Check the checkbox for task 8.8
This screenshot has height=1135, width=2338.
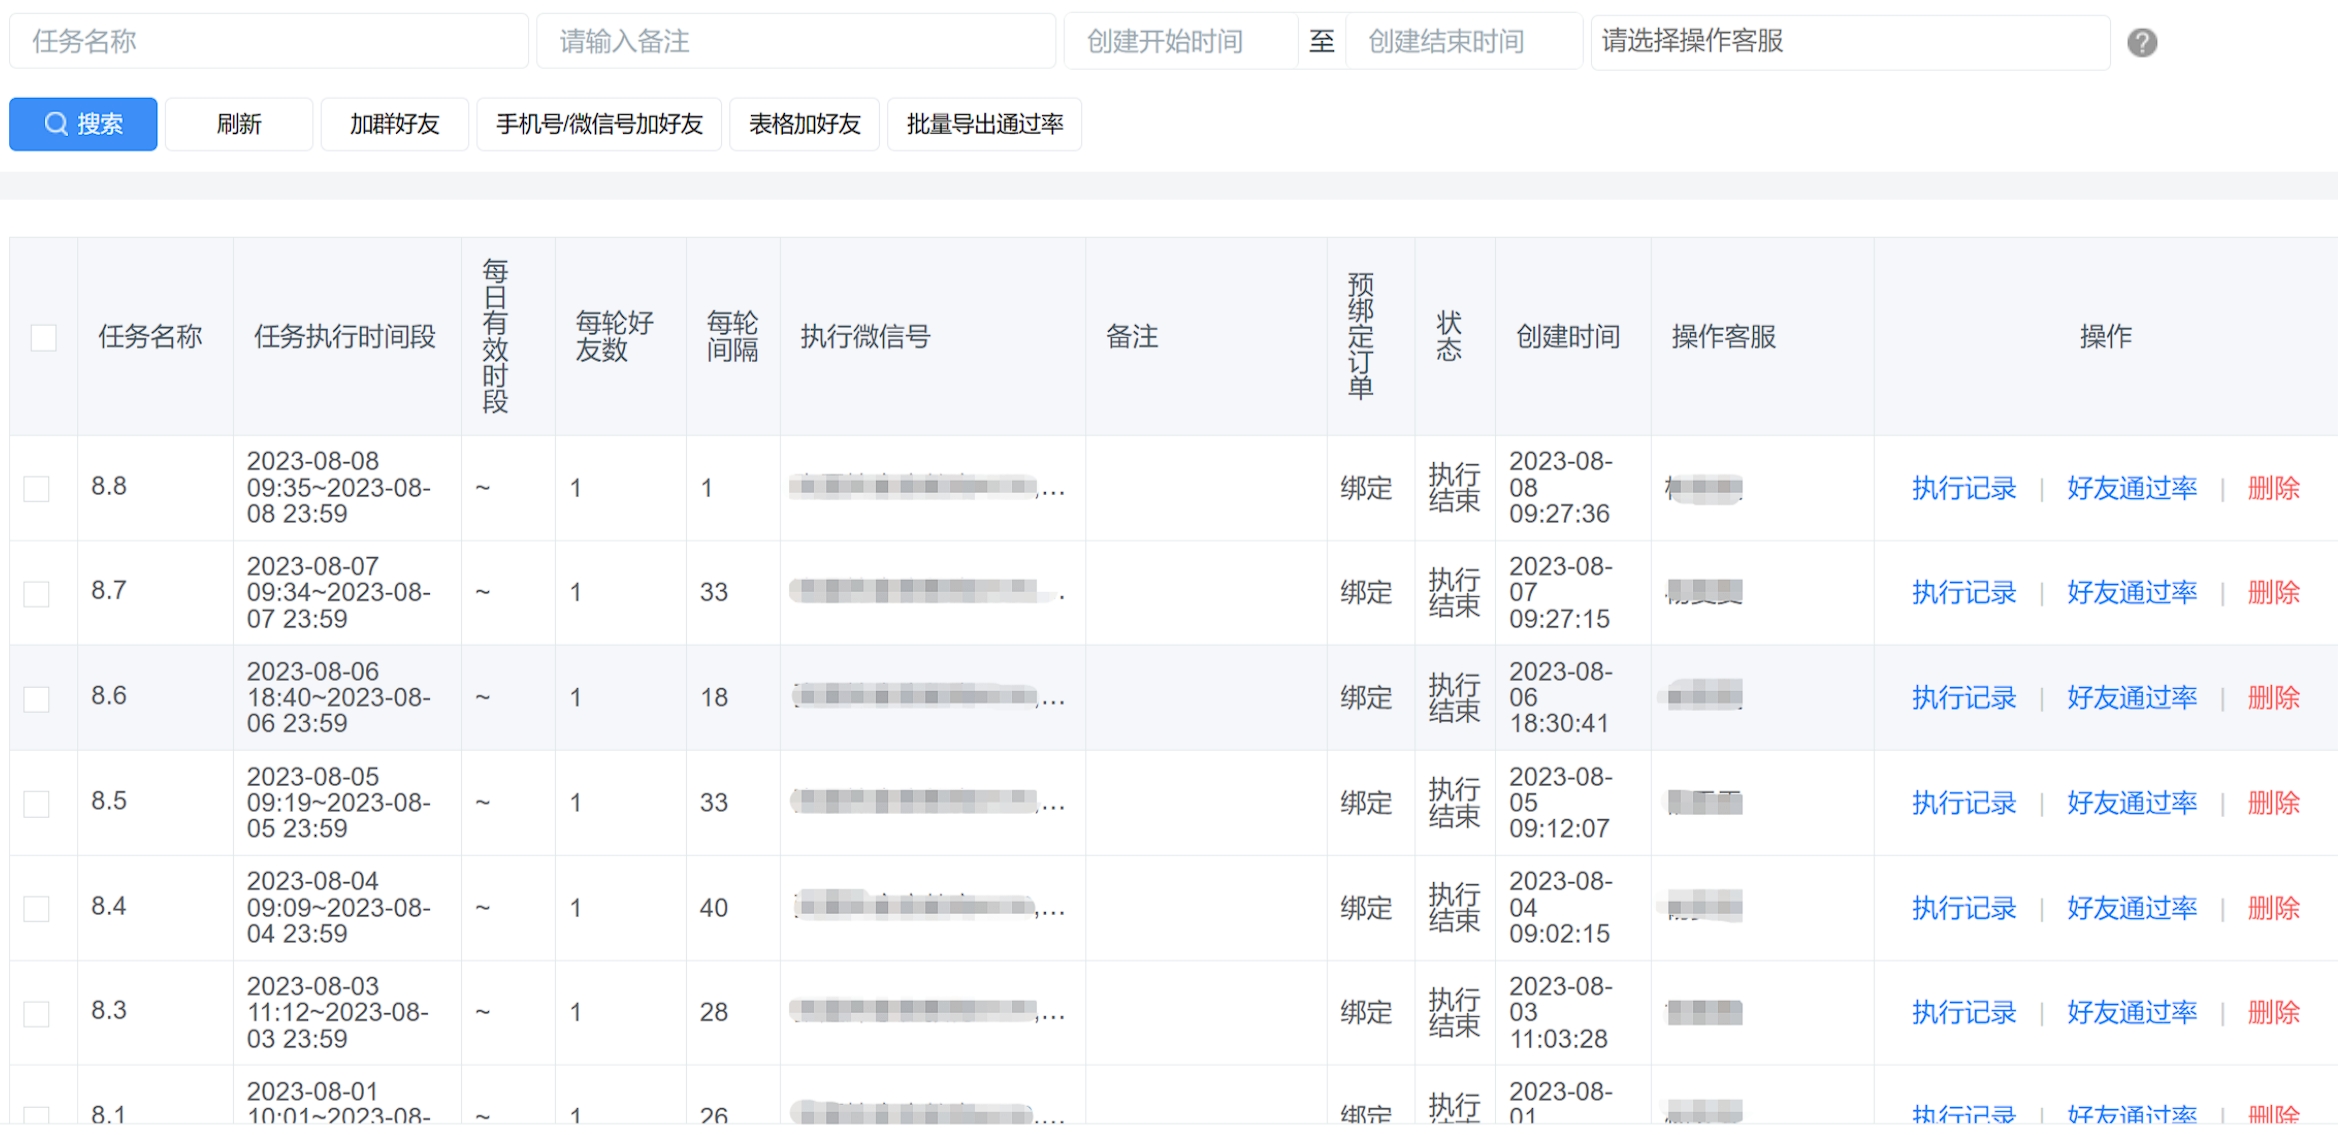point(37,489)
